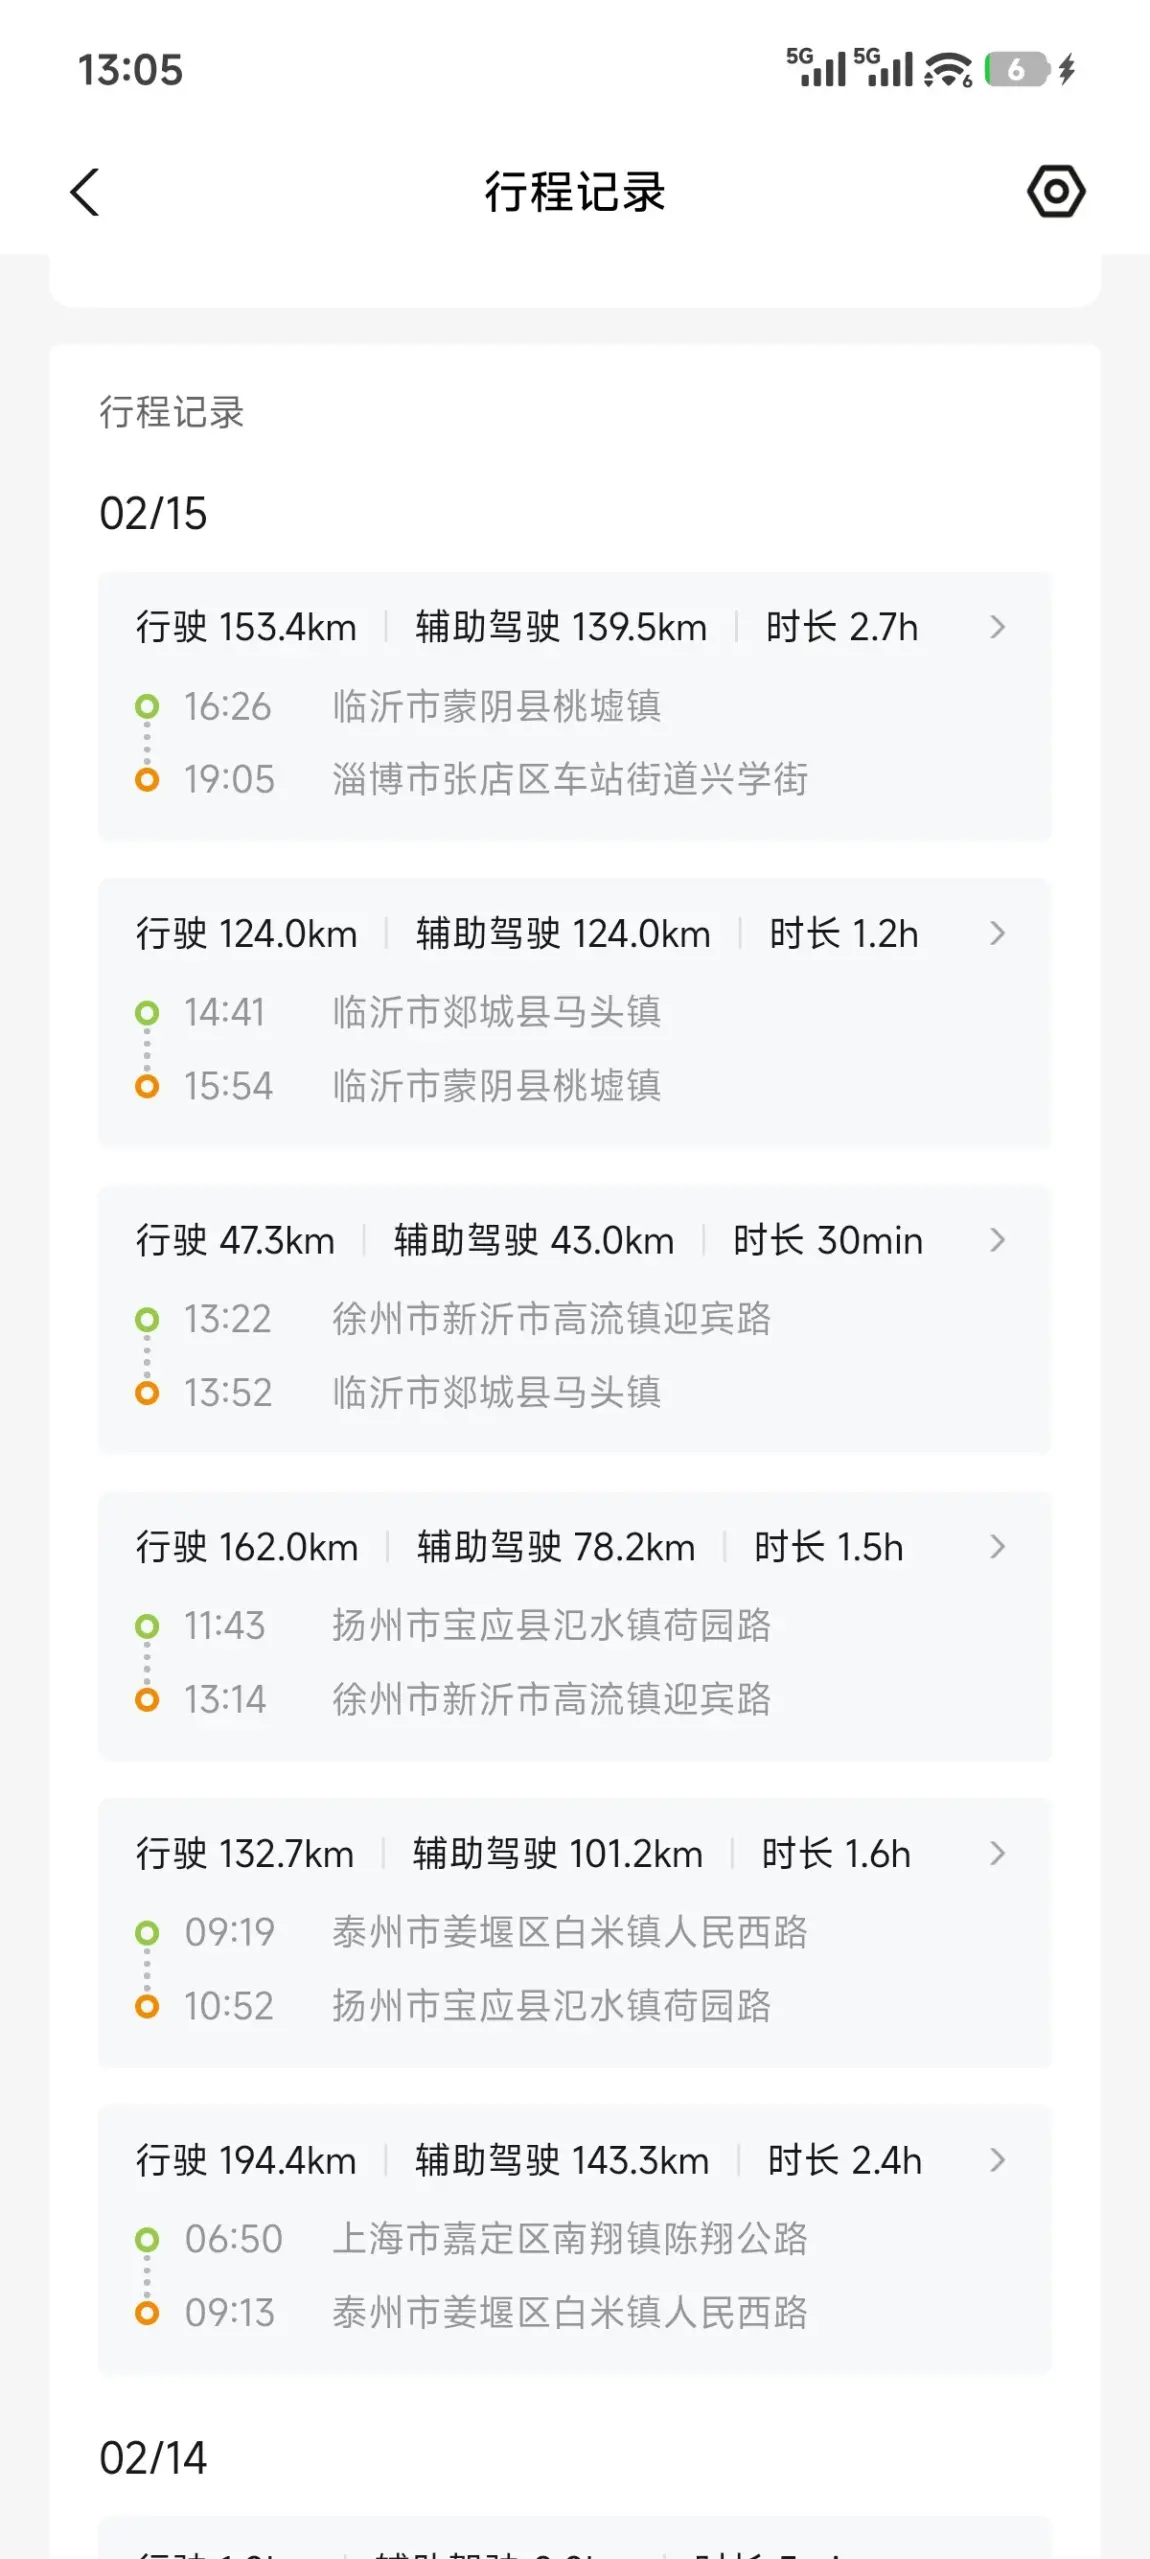
Task: Expand the 47.3km trip chevron
Action: click(997, 1240)
